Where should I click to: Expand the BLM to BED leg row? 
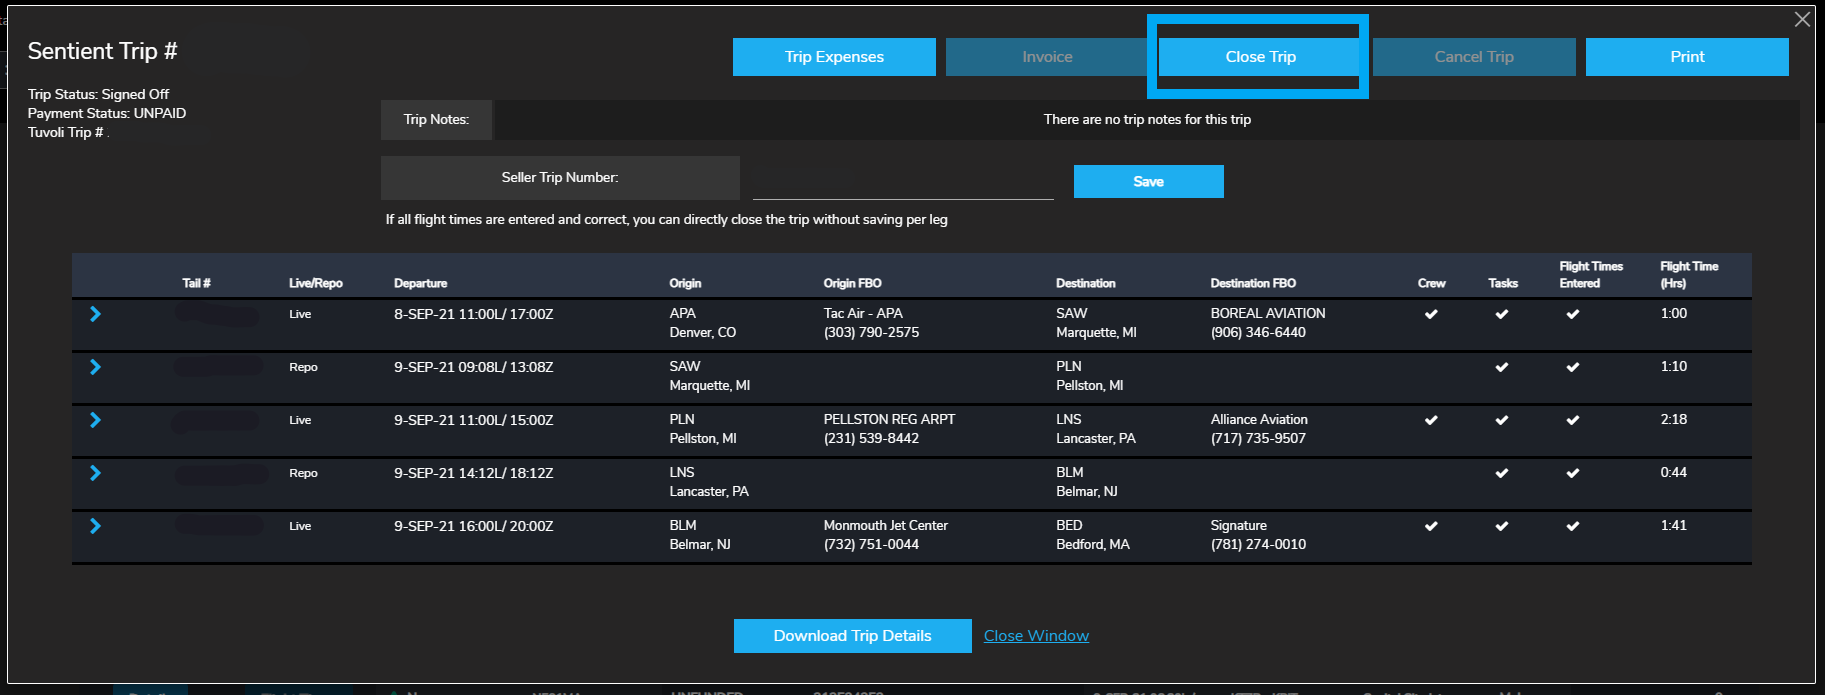click(x=95, y=526)
